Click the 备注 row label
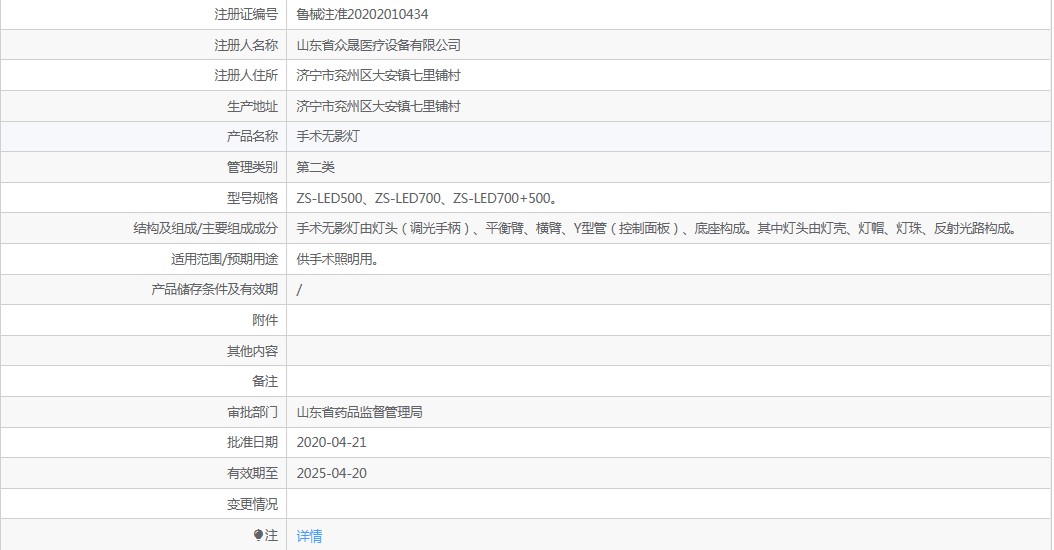The width and height of the screenshot is (1054, 550). click(265, 381)
